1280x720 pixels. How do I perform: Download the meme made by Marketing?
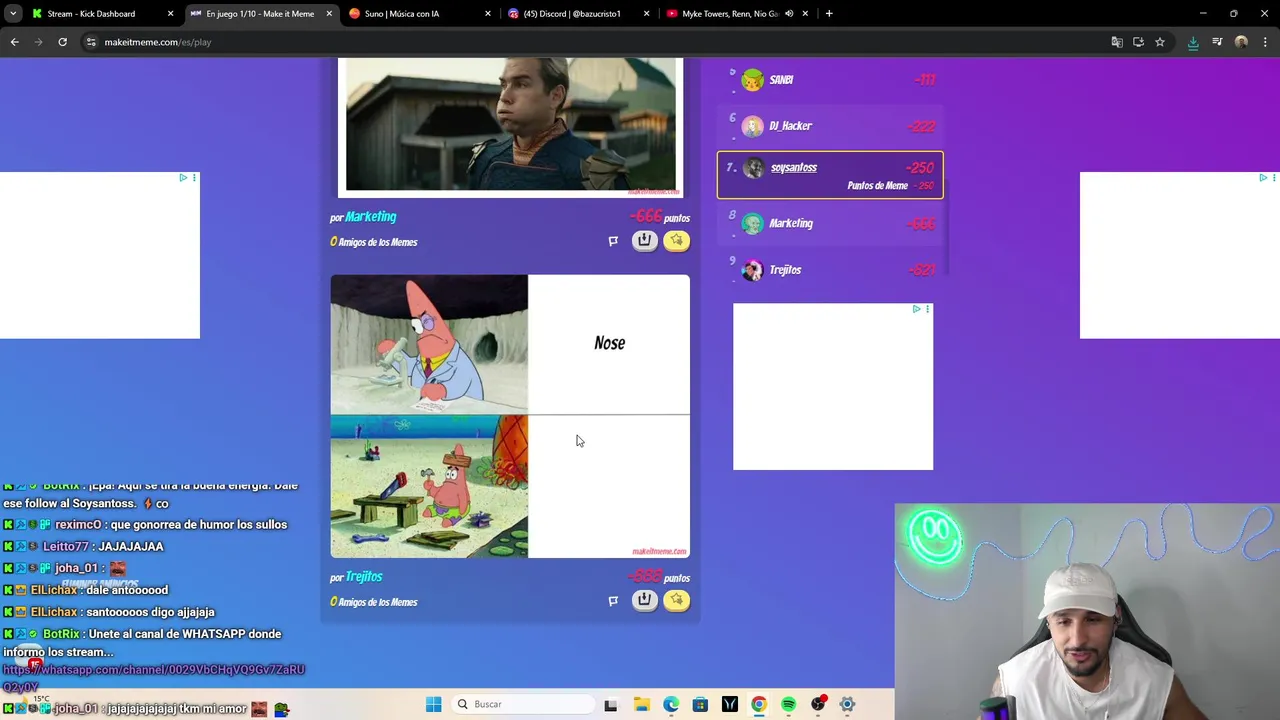coord(644,240)
